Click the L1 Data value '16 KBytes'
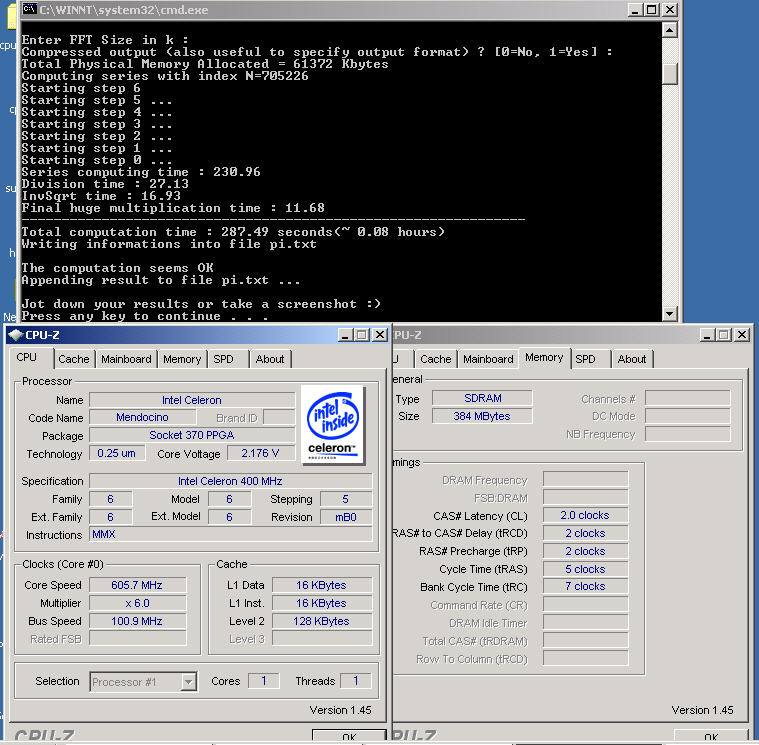 pos(321,585)
